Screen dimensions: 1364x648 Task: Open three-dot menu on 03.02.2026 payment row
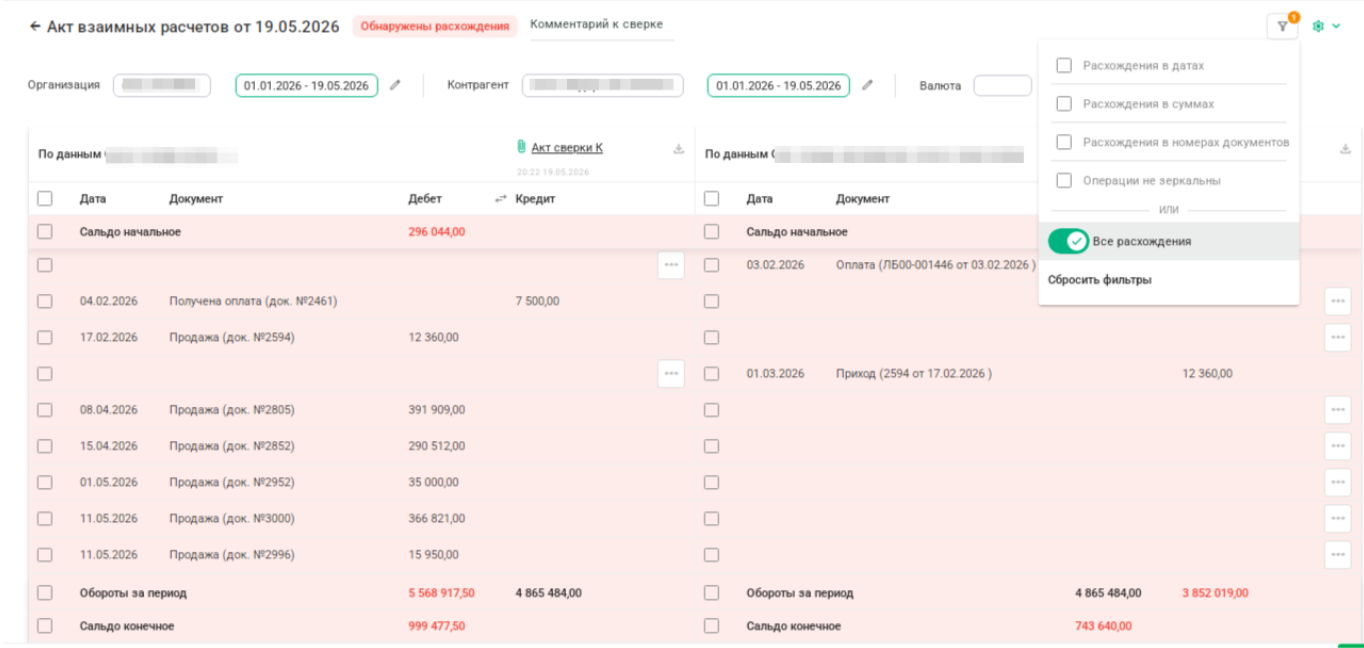click(671, 265)
